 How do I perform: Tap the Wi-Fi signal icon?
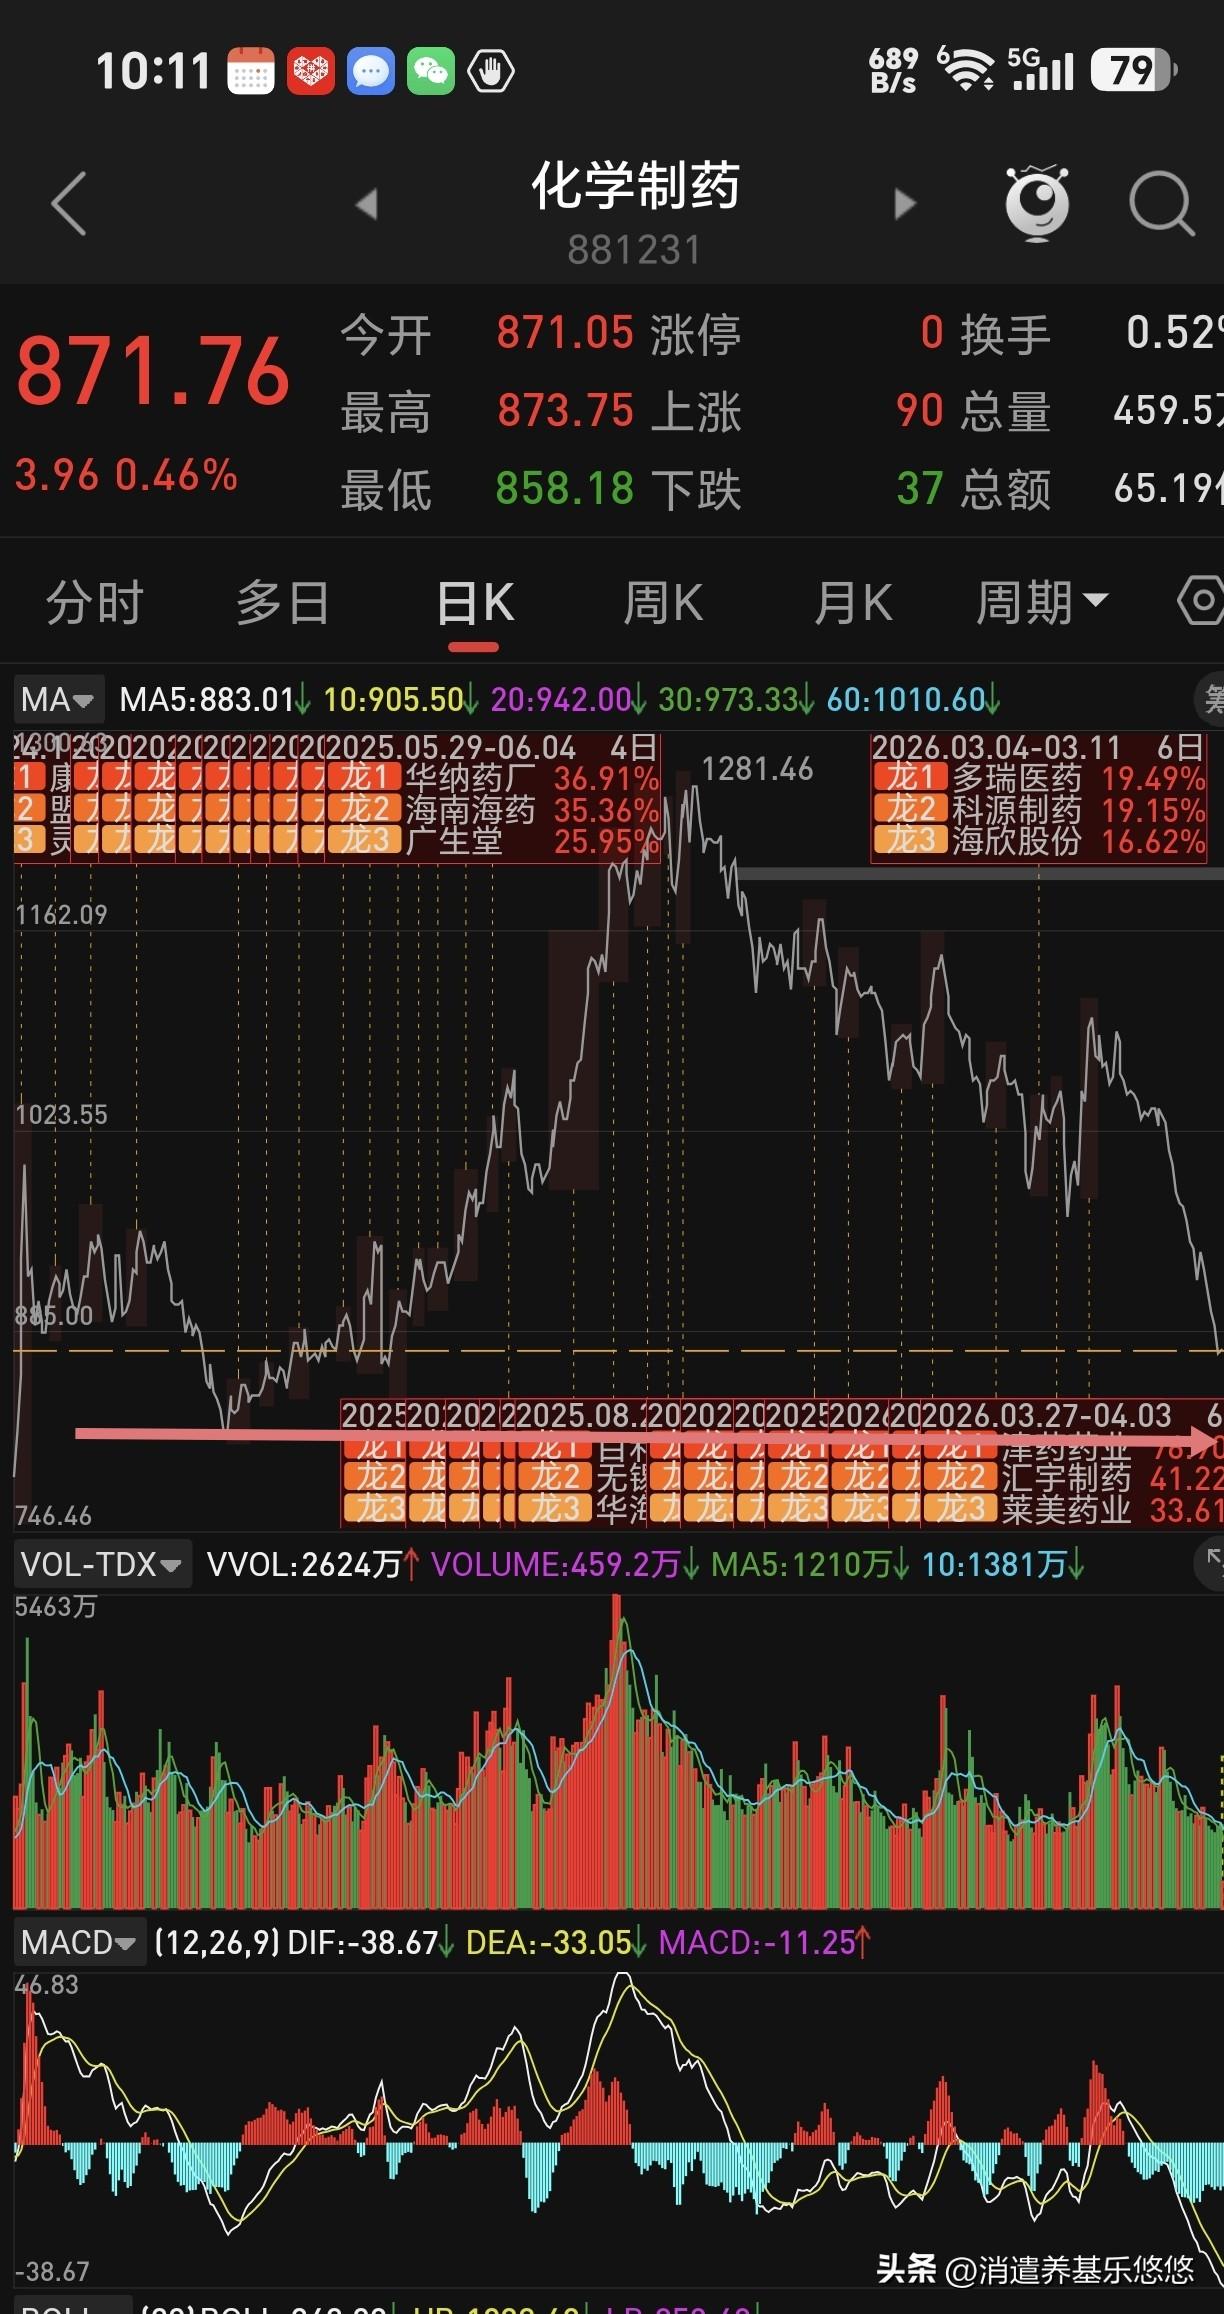click(965, 69)
